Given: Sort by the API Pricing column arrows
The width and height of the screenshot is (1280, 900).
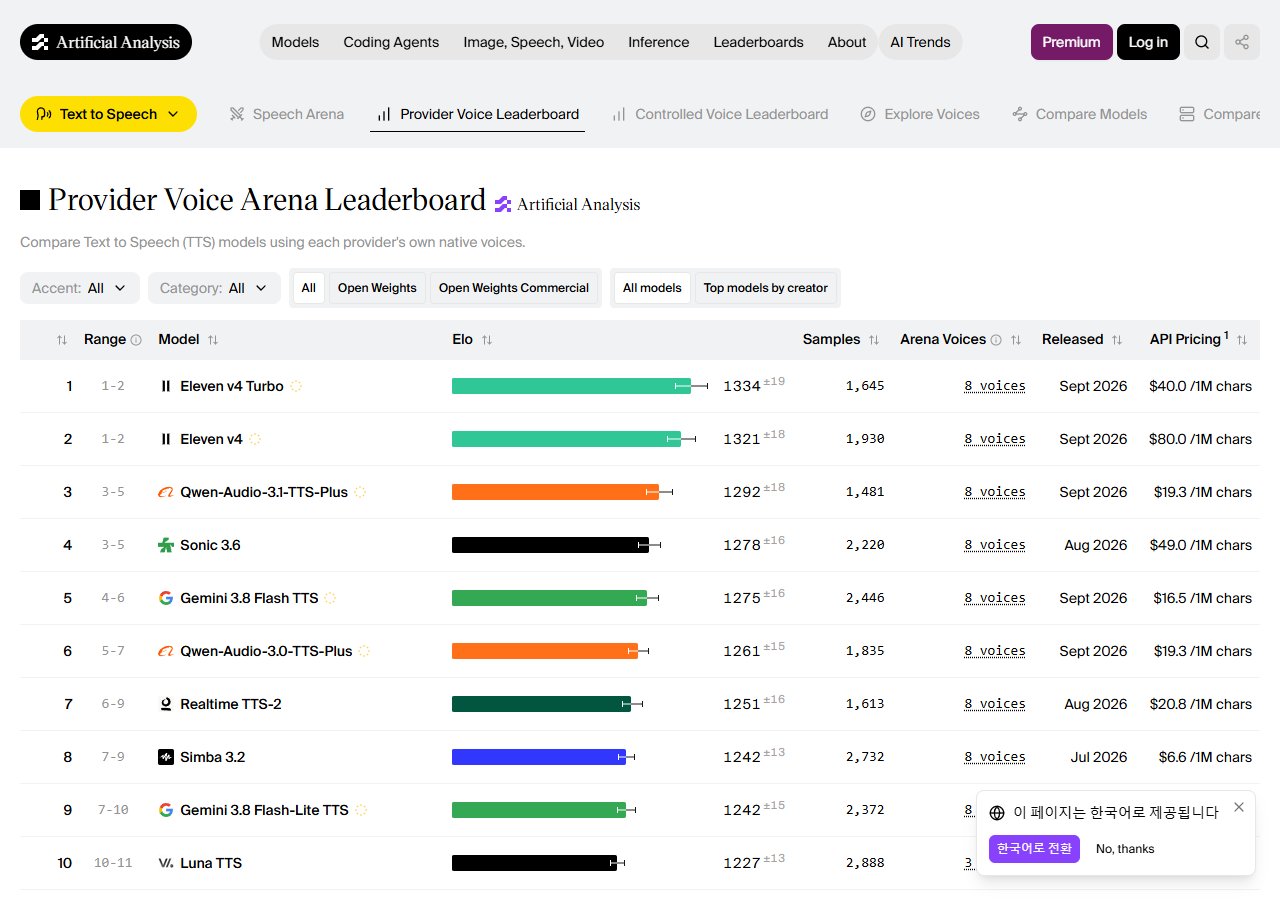Looking at the screenshot, I should 1242,340.
